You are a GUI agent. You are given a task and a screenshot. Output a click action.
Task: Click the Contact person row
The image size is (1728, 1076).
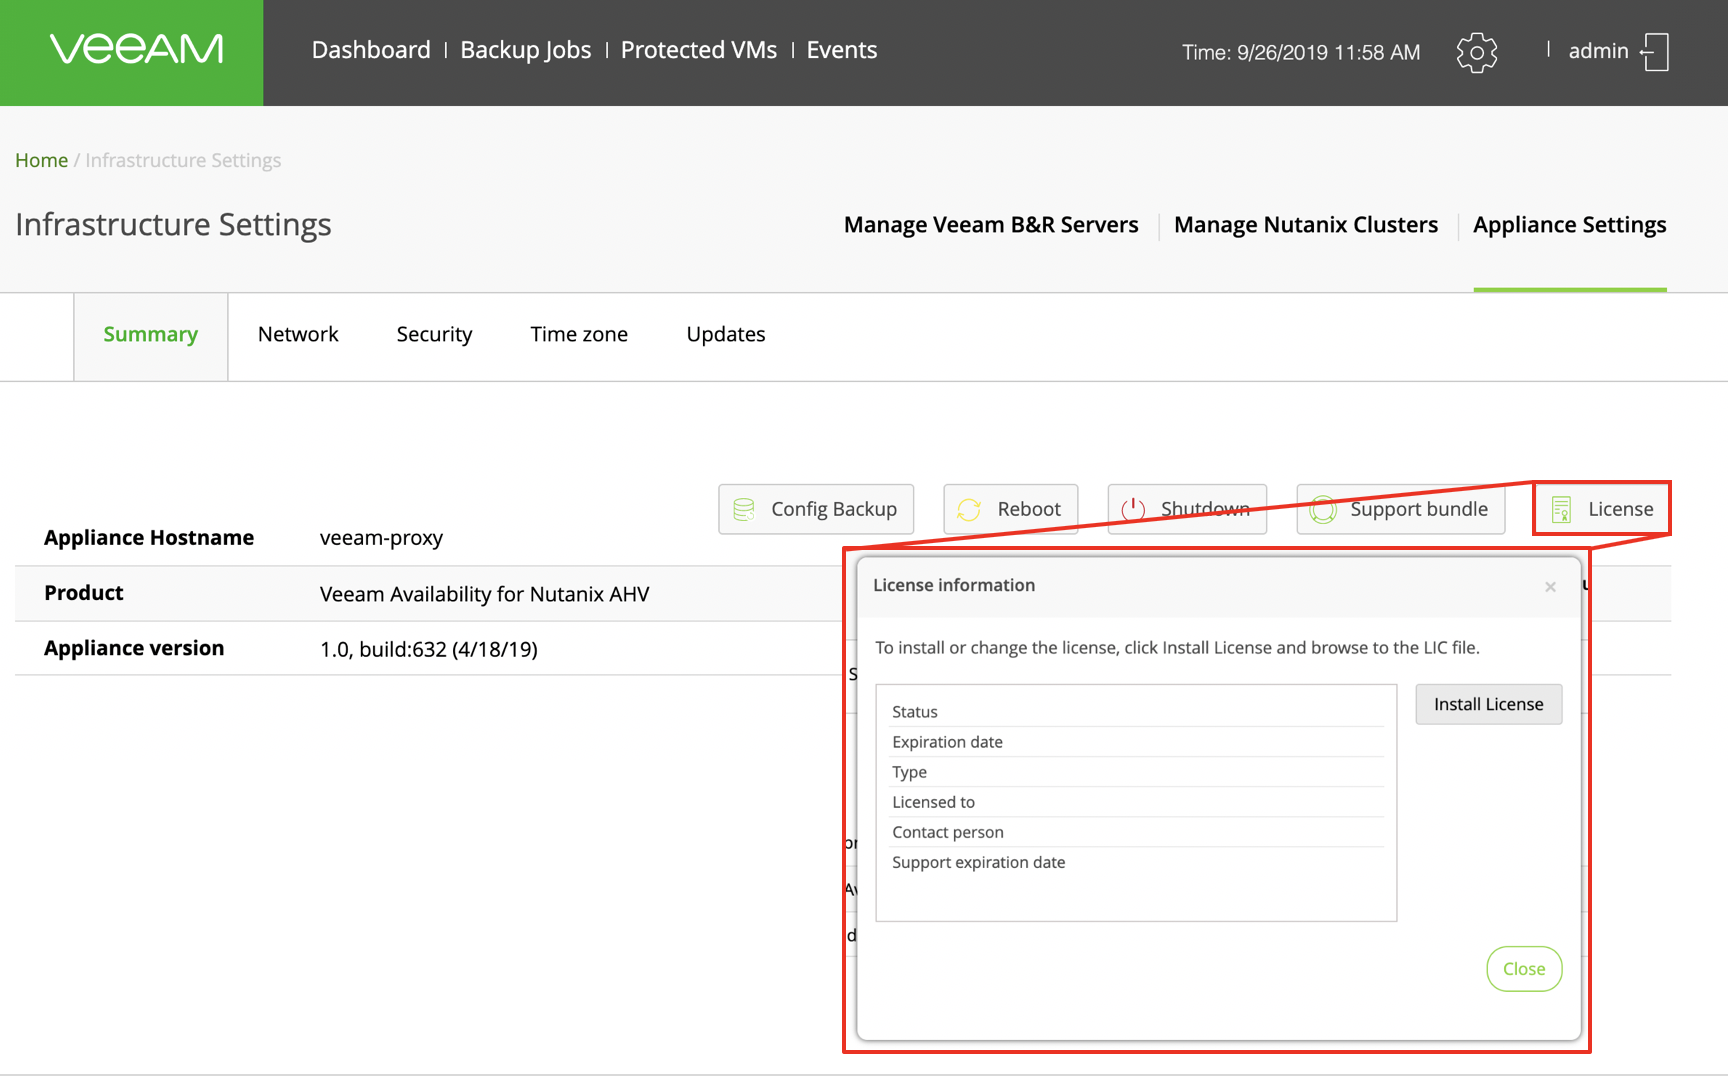click(1136, 832)
